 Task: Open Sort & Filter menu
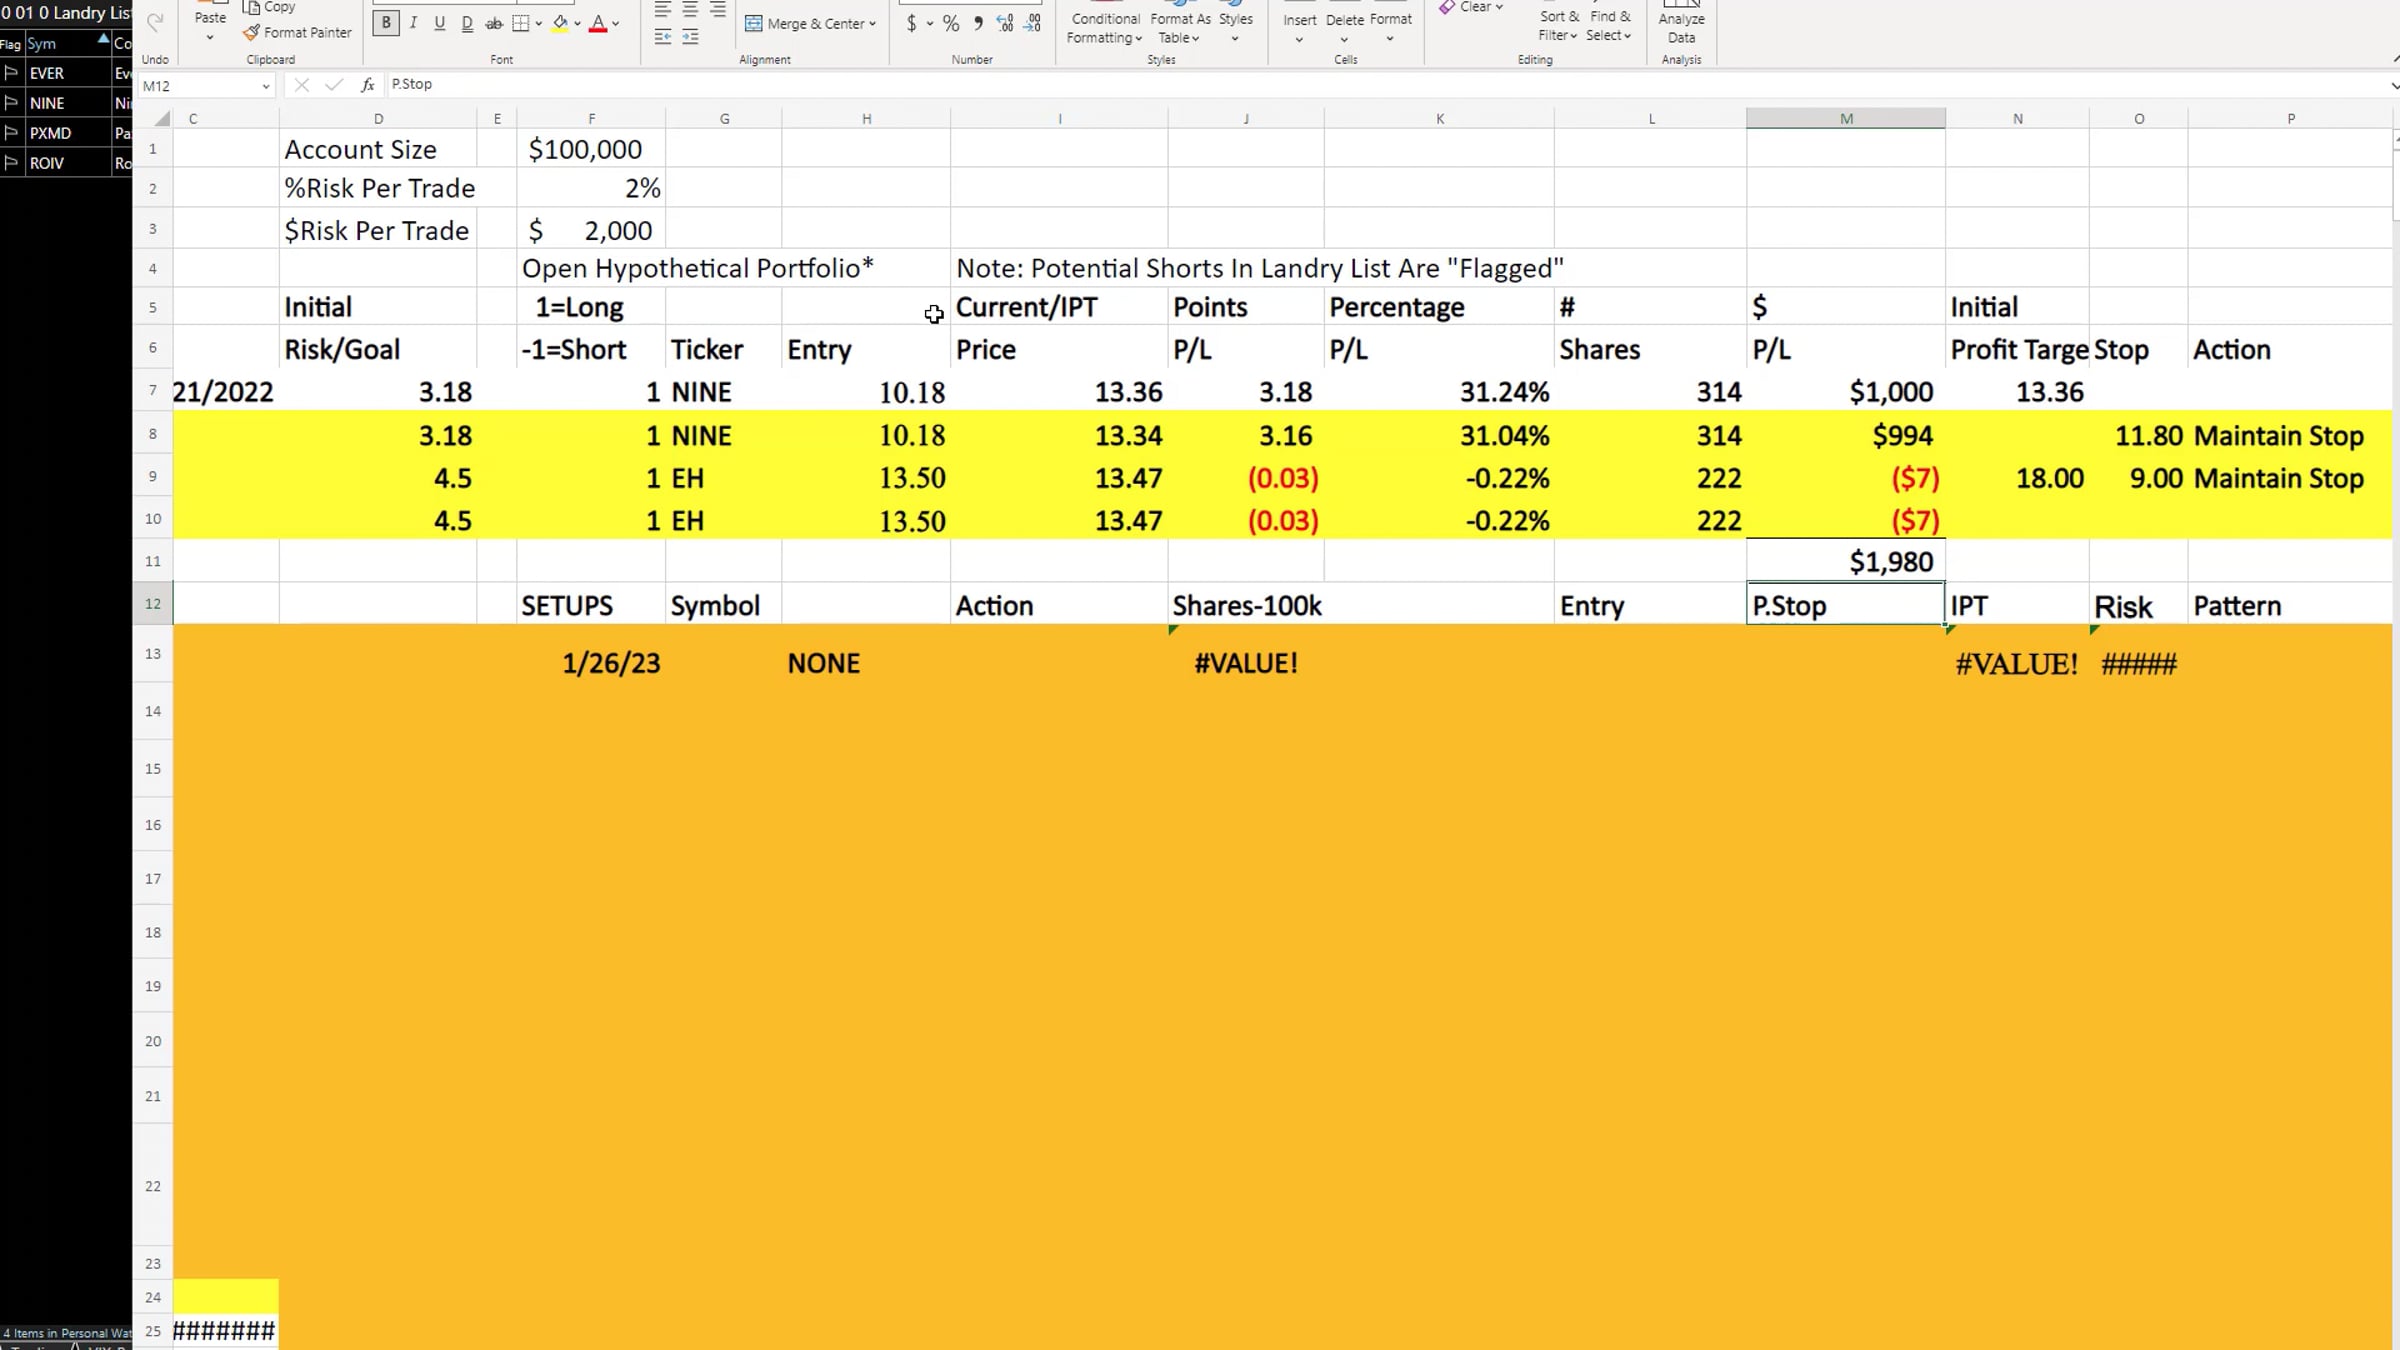(1559, 24)
